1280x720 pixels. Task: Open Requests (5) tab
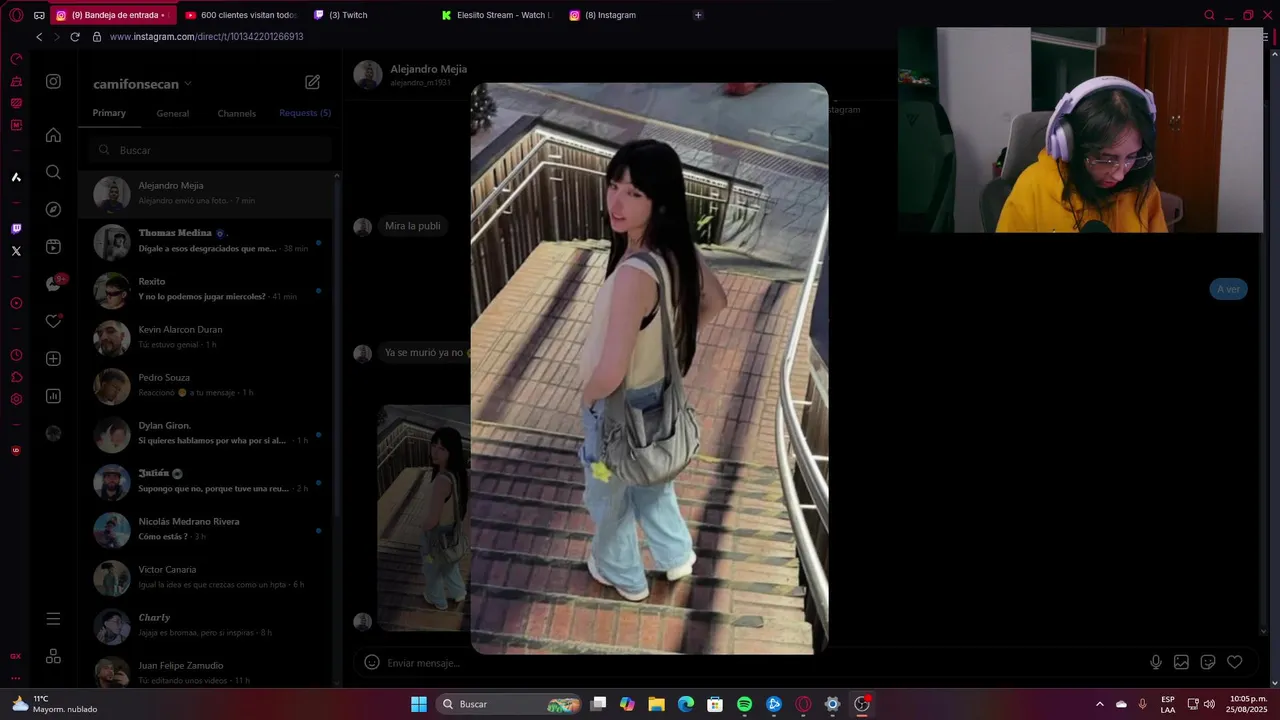pyautogui.click(x=305, y=113)
